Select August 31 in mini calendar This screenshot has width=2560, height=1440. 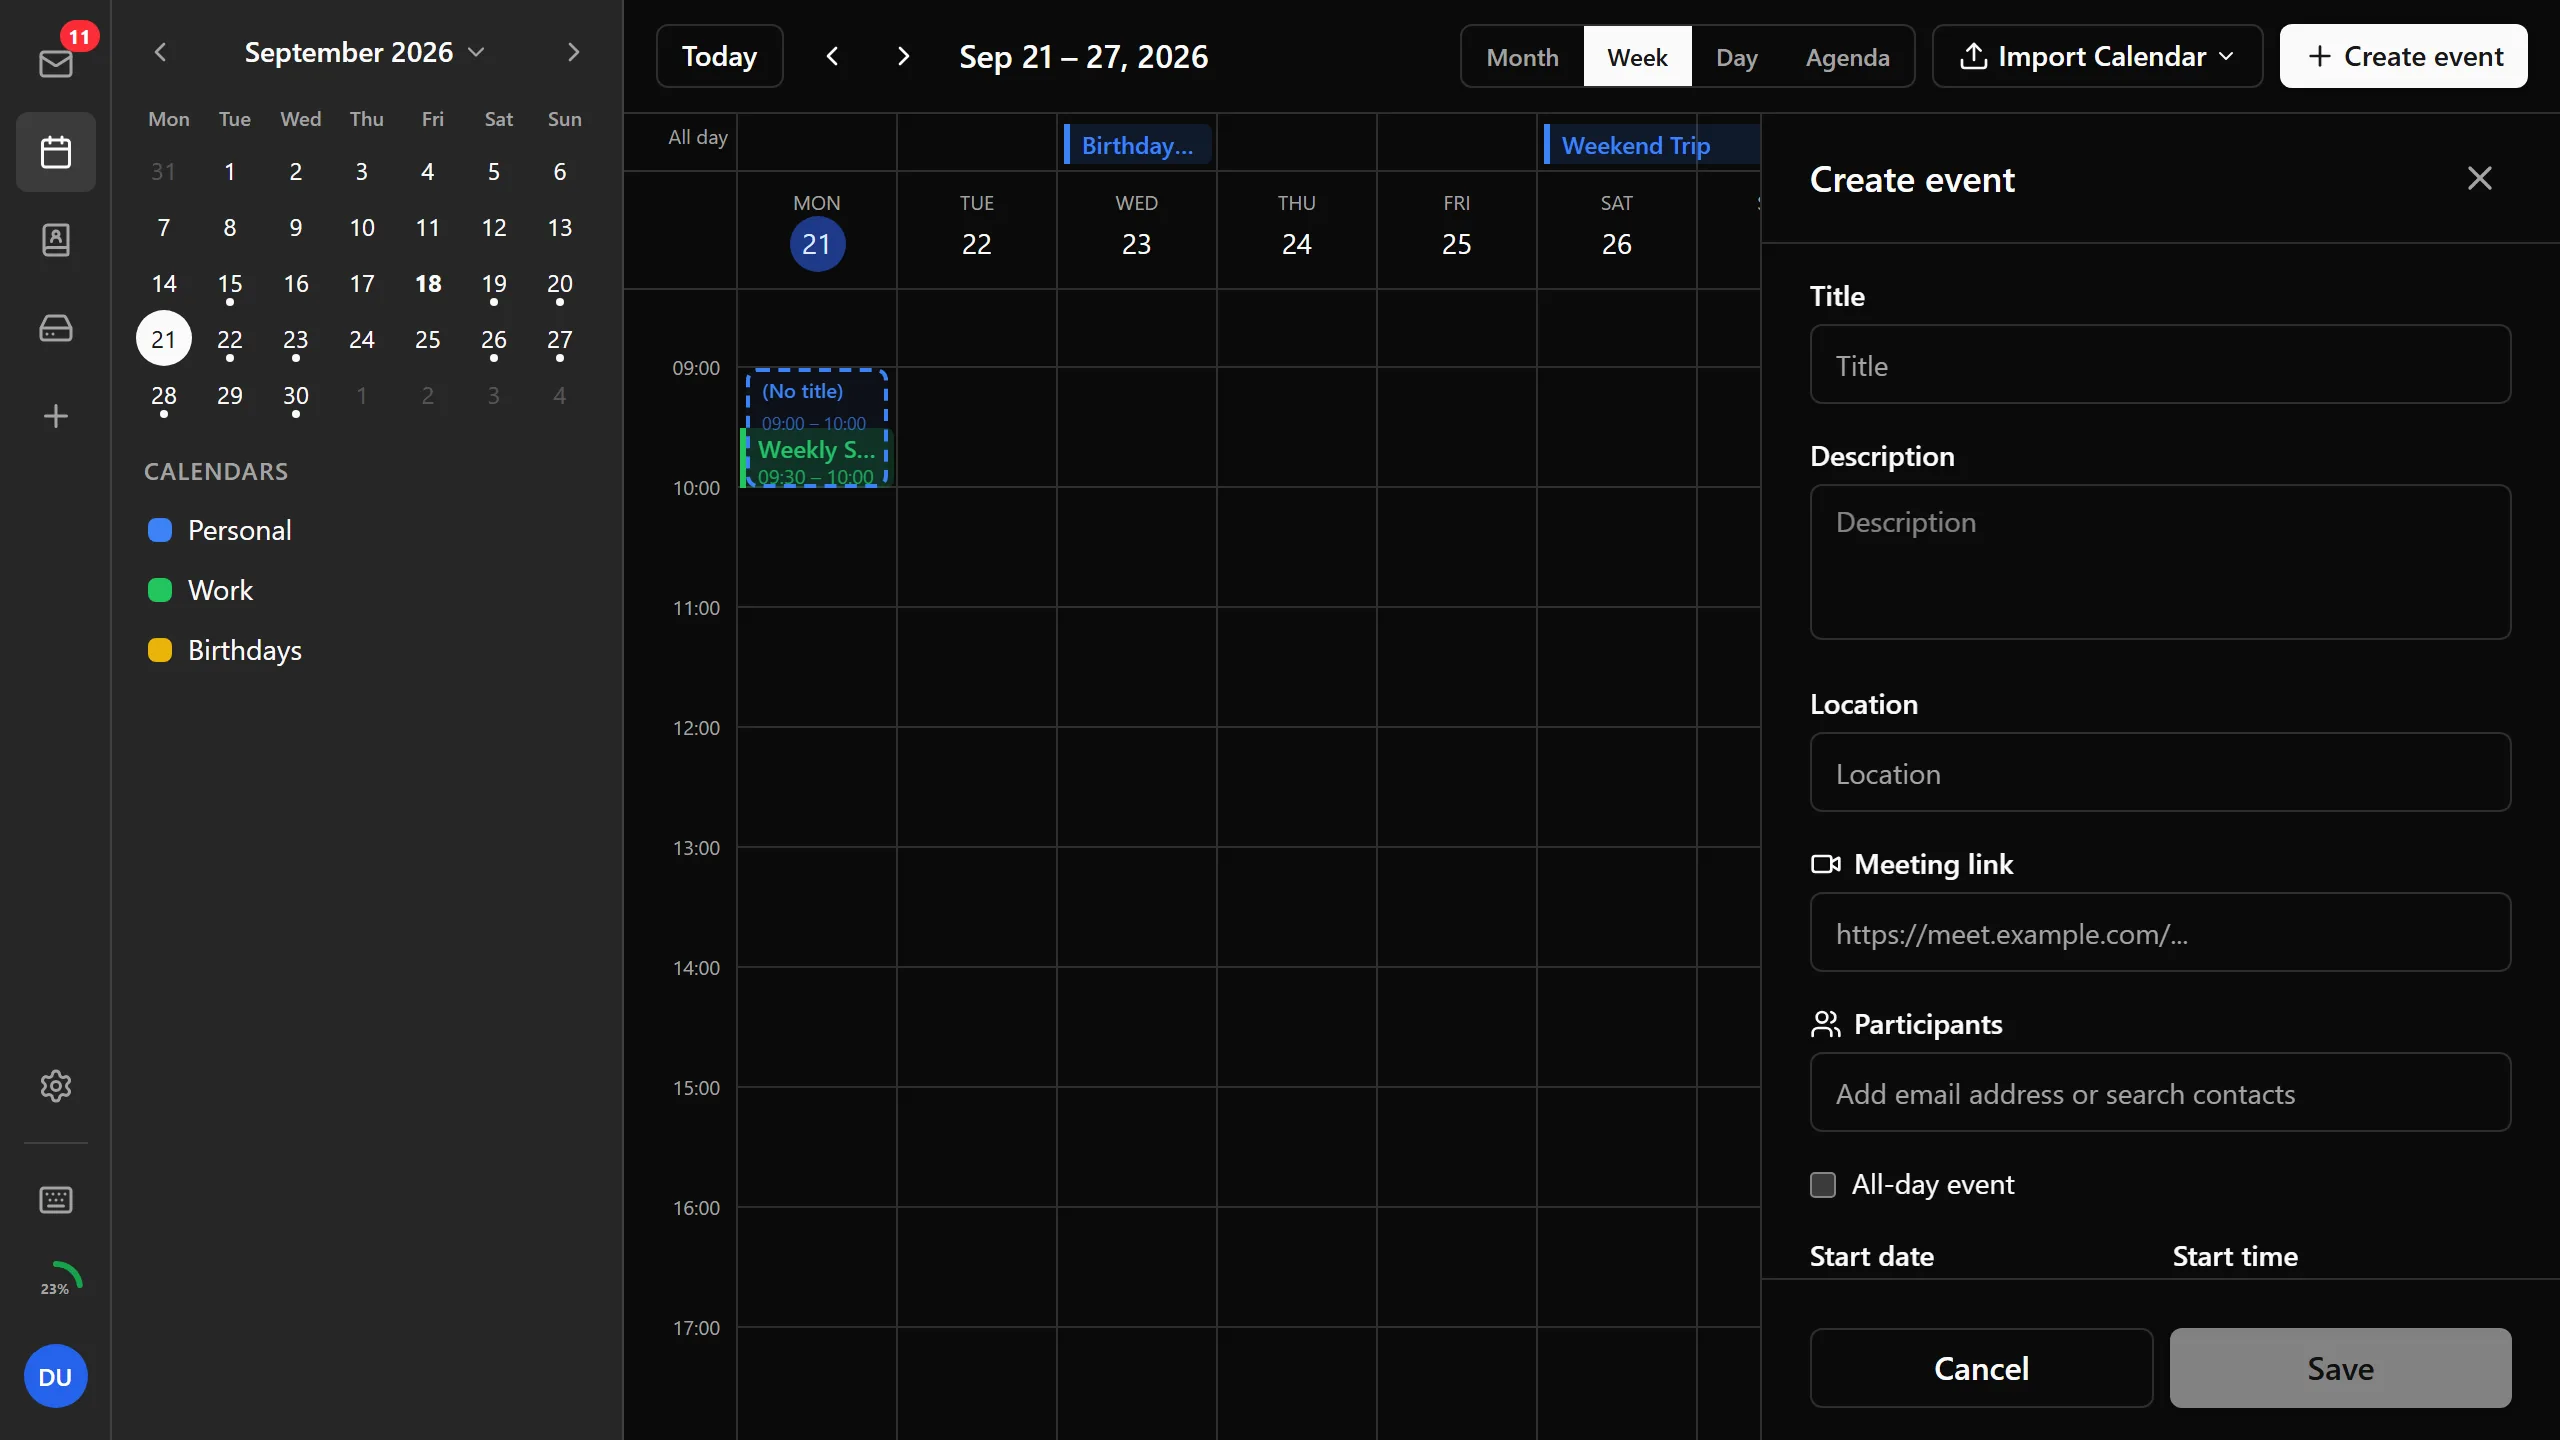(x=164, y=172)
